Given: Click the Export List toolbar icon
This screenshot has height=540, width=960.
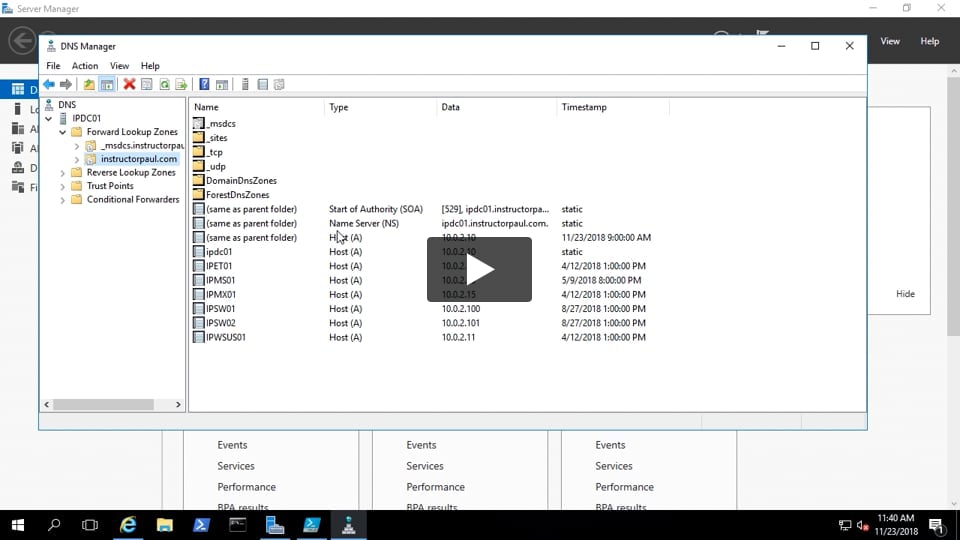Looking at the screenshot, I should coord(181,85).
